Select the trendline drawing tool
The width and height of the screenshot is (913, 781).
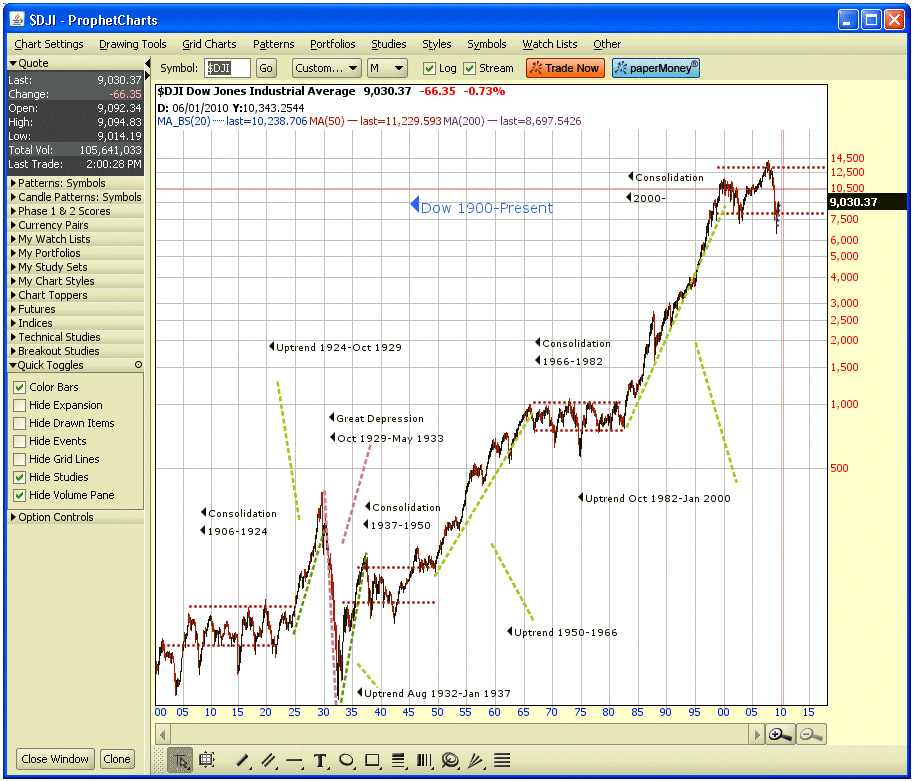click(x=243, y=760)
